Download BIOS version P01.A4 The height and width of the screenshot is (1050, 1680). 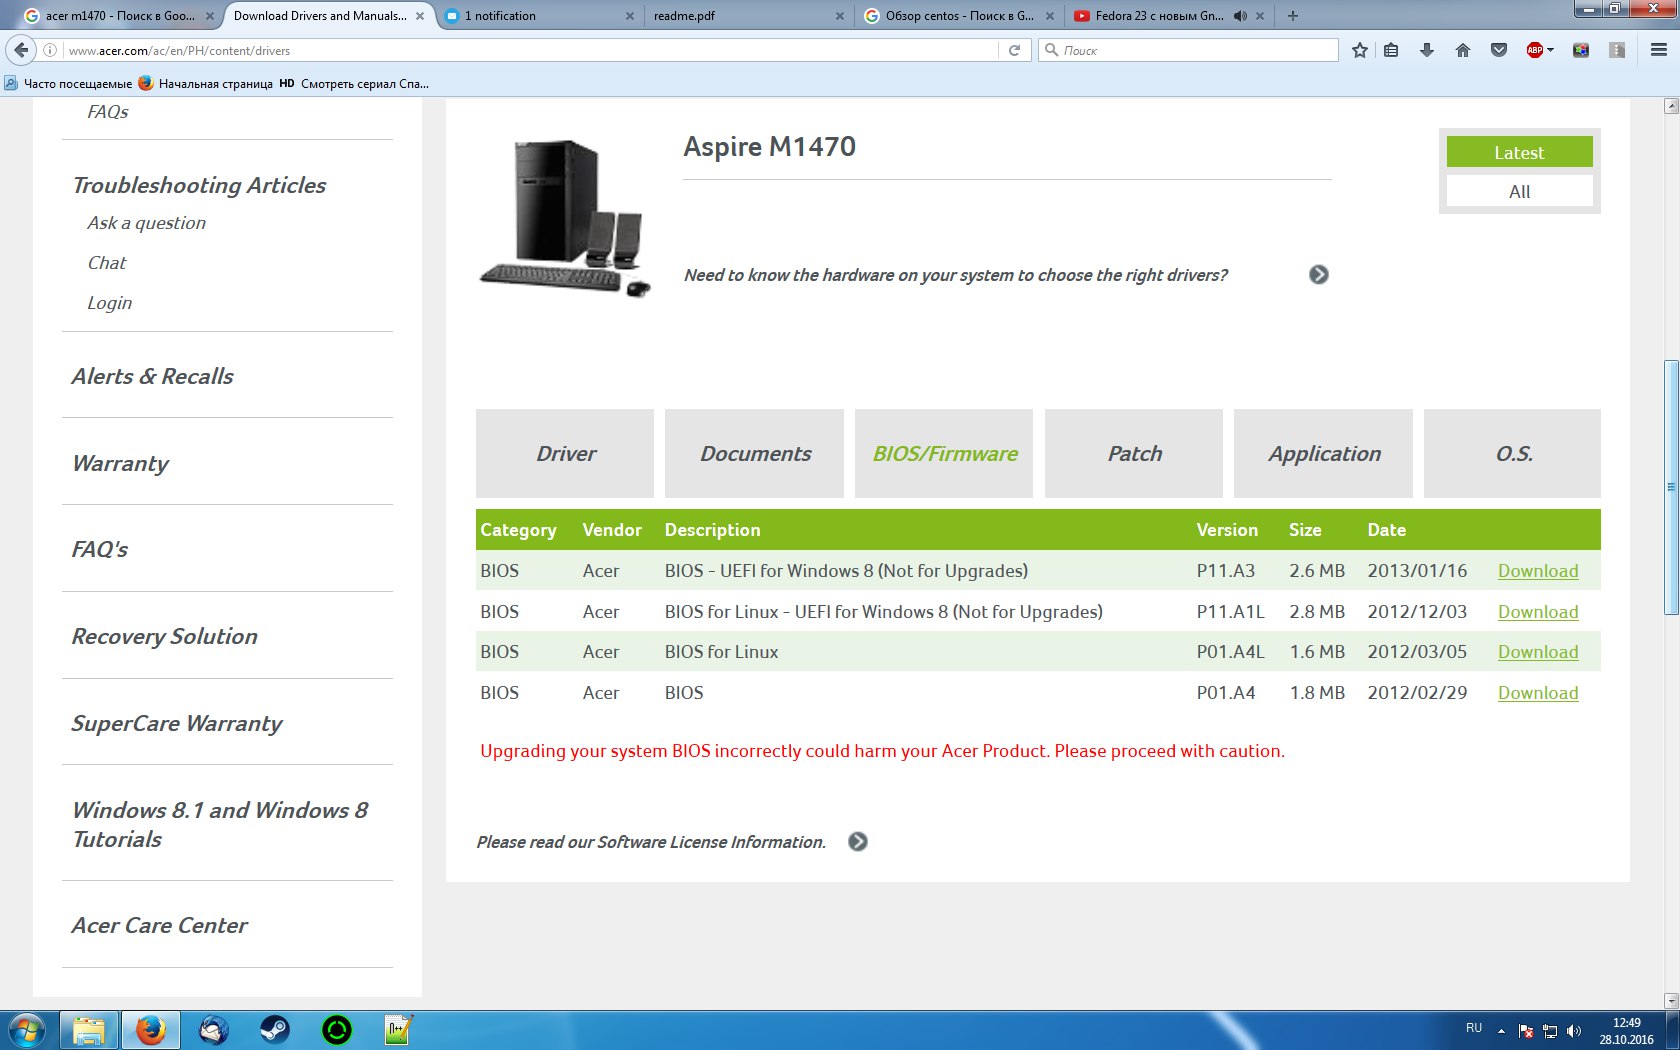1538,693
